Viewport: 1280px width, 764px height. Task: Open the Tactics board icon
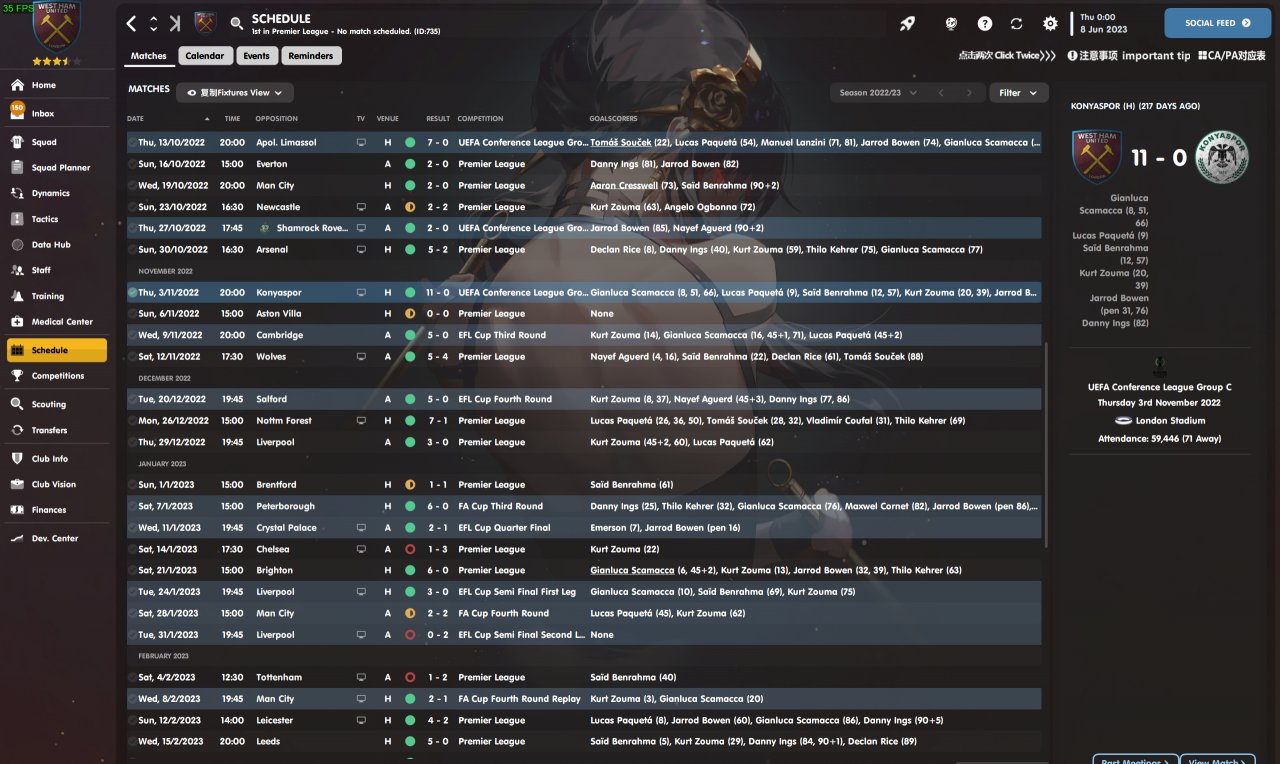point(17,219)
